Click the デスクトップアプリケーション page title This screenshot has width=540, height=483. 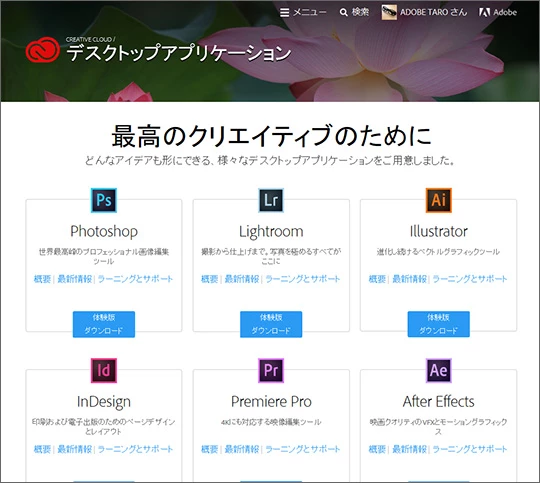(179, 53)
